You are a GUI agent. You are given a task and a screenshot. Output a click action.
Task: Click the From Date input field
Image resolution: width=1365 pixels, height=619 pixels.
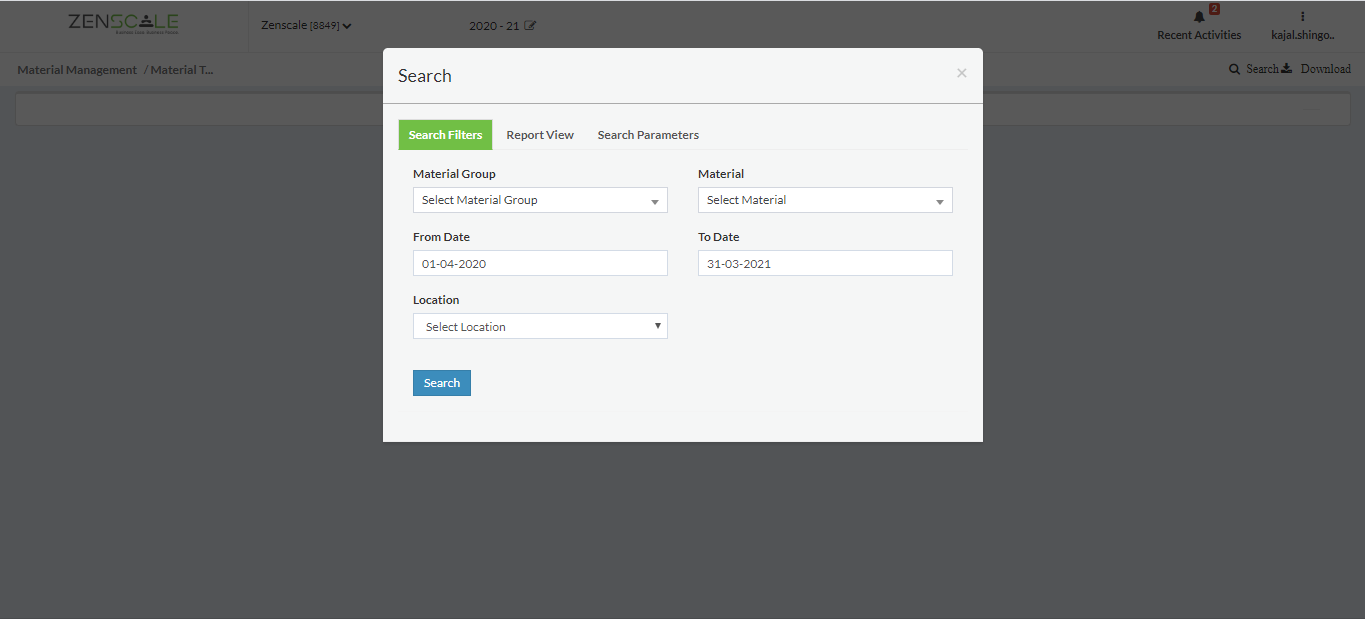point(540,263)
